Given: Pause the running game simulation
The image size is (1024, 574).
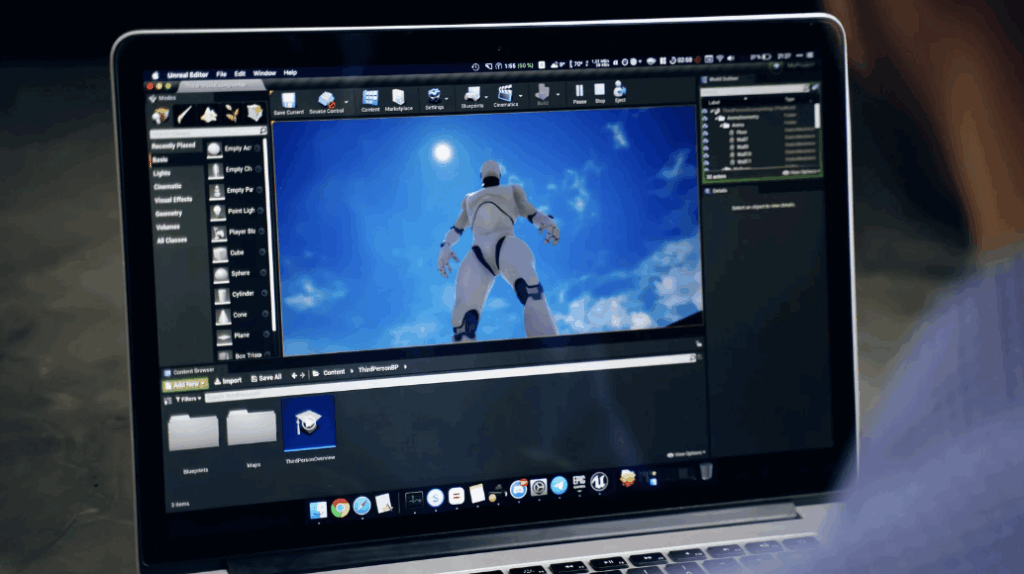Looking at the screenshot, I should click(x=579, y=93).
